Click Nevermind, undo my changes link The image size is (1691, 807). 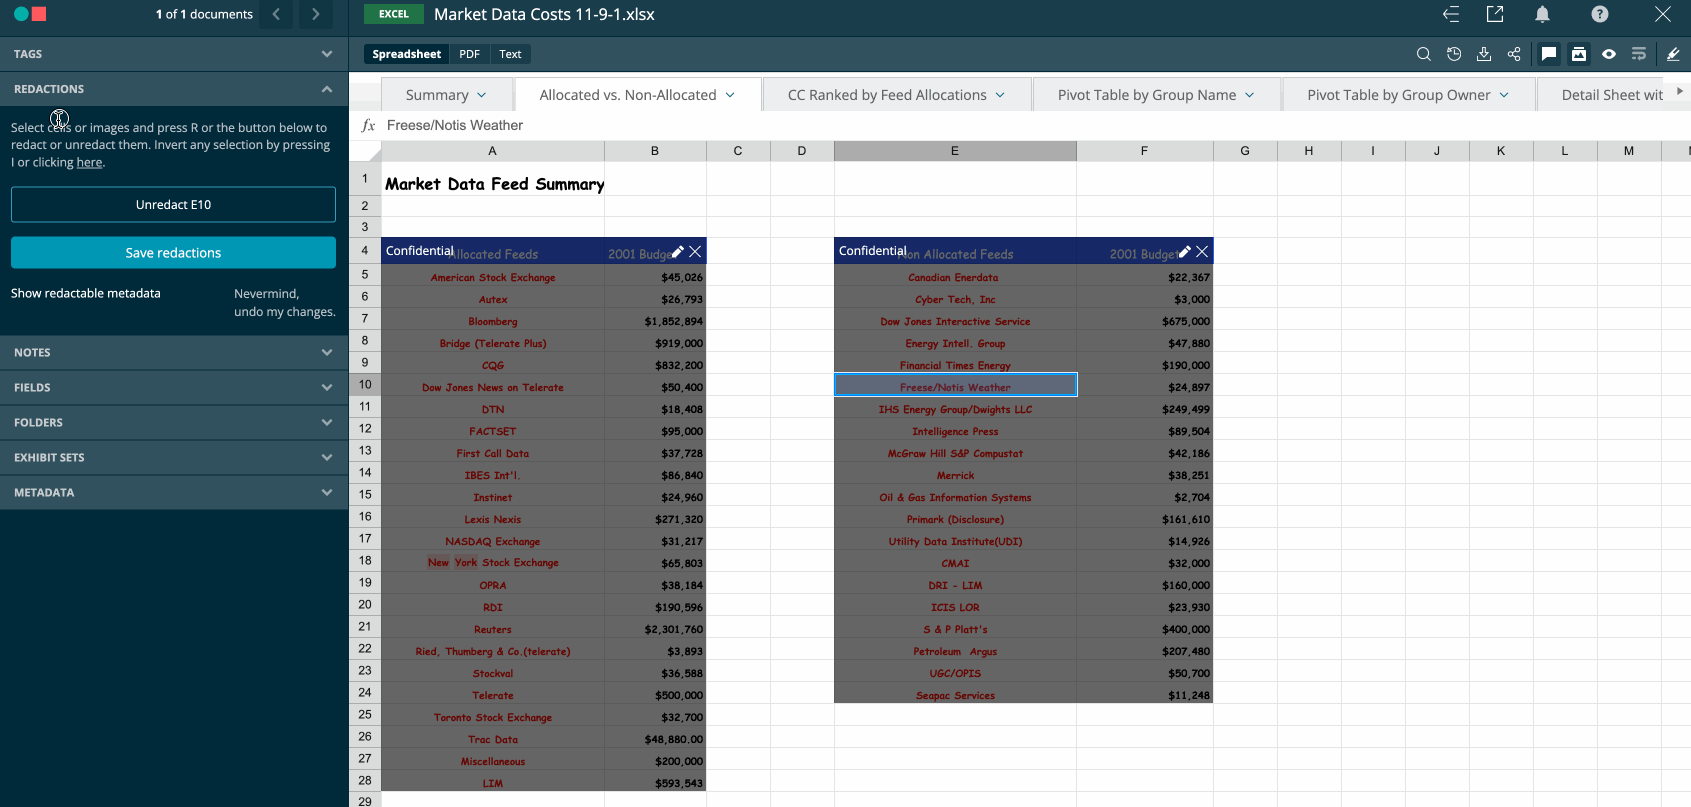coord(284,302)
